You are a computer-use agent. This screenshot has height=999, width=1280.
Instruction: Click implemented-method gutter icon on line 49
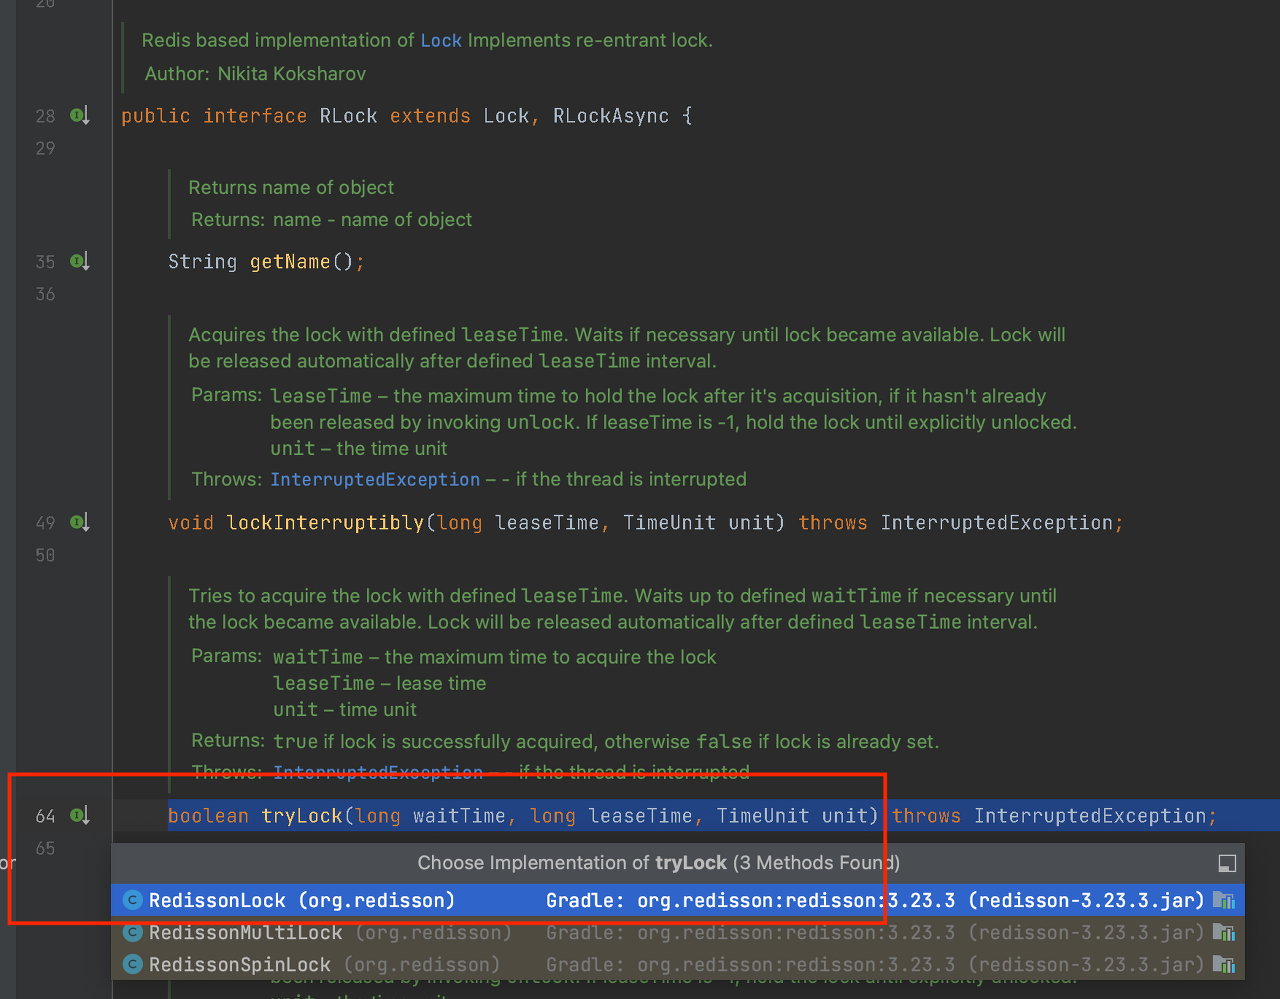80,523
